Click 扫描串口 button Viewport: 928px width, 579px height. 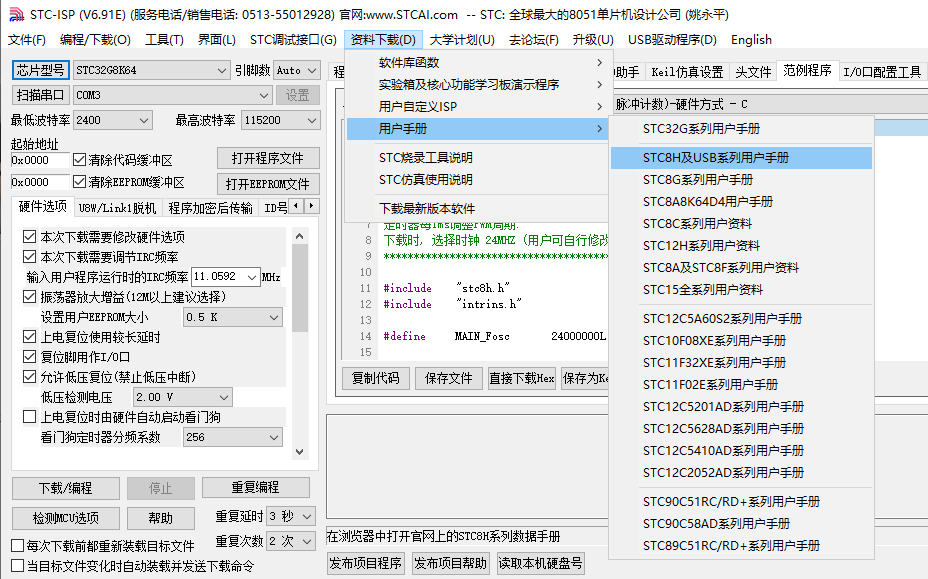pos(40,95)
